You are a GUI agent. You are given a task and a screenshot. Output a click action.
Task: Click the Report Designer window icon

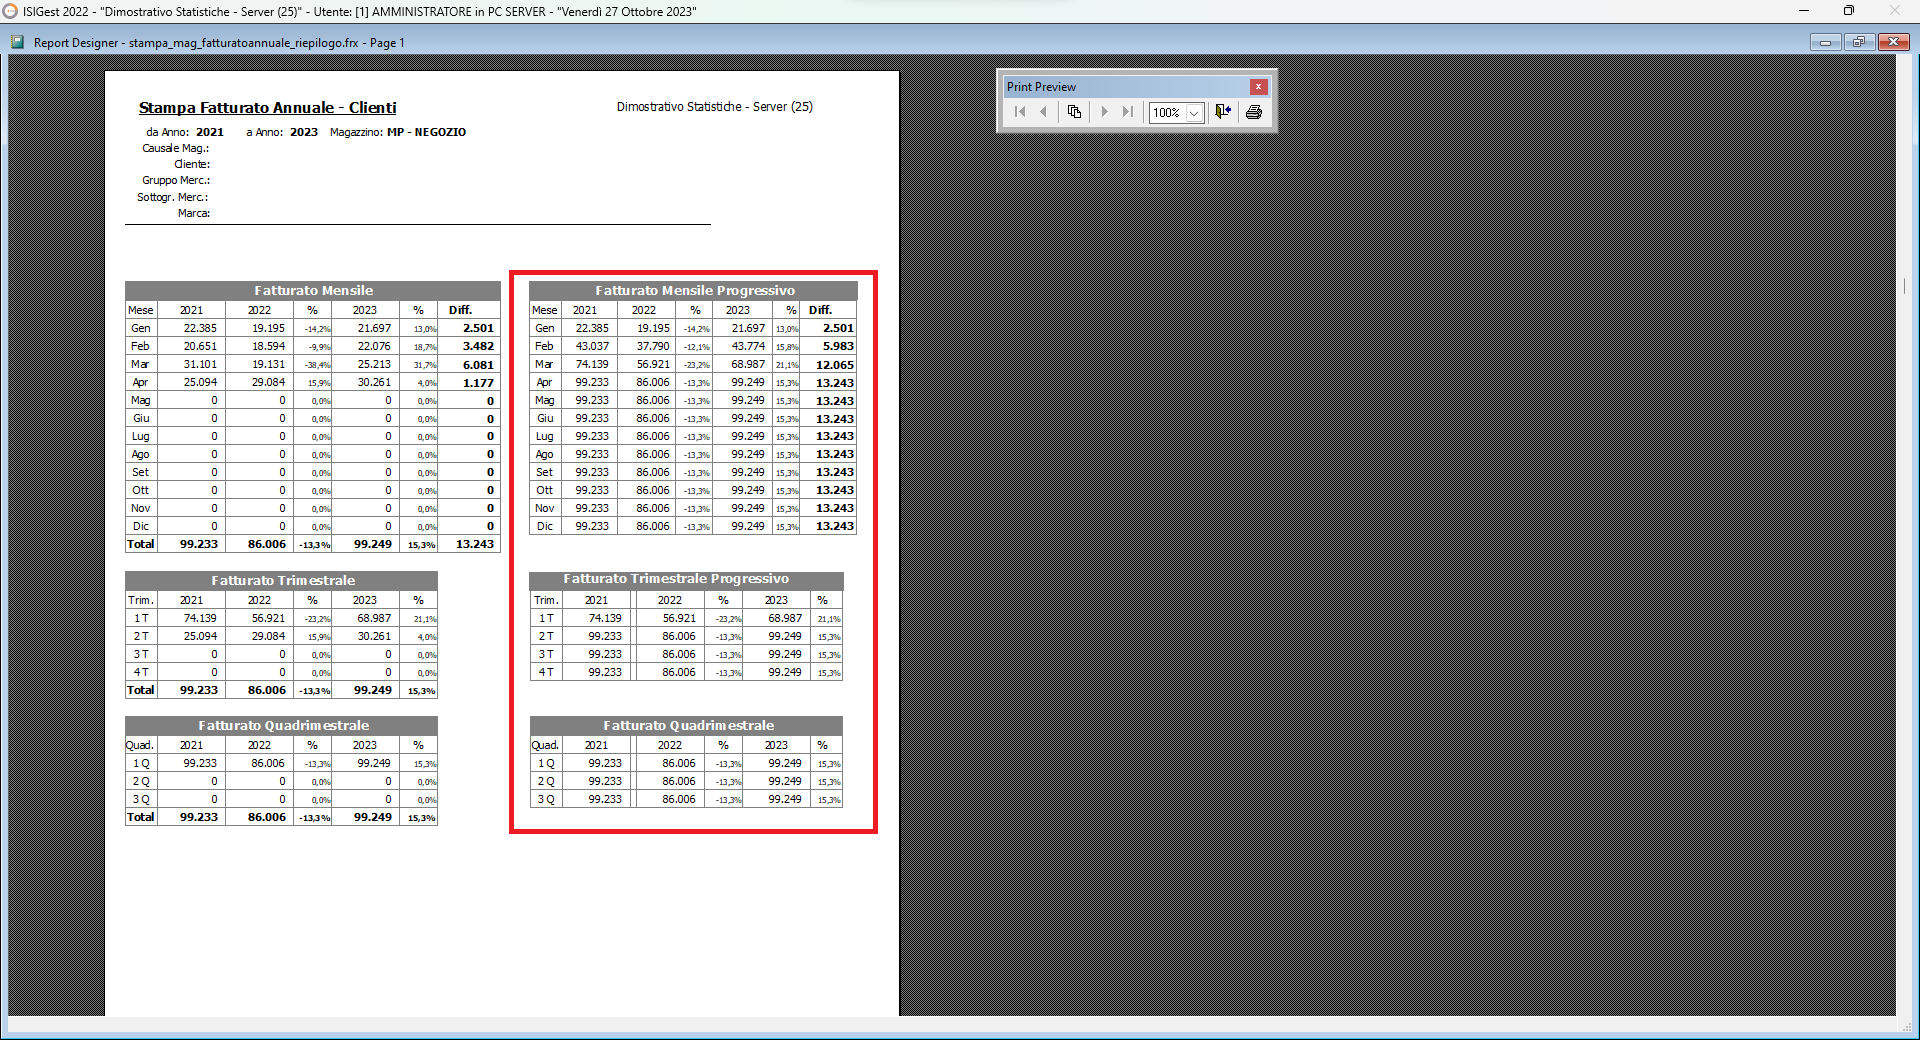coord(18,43)
